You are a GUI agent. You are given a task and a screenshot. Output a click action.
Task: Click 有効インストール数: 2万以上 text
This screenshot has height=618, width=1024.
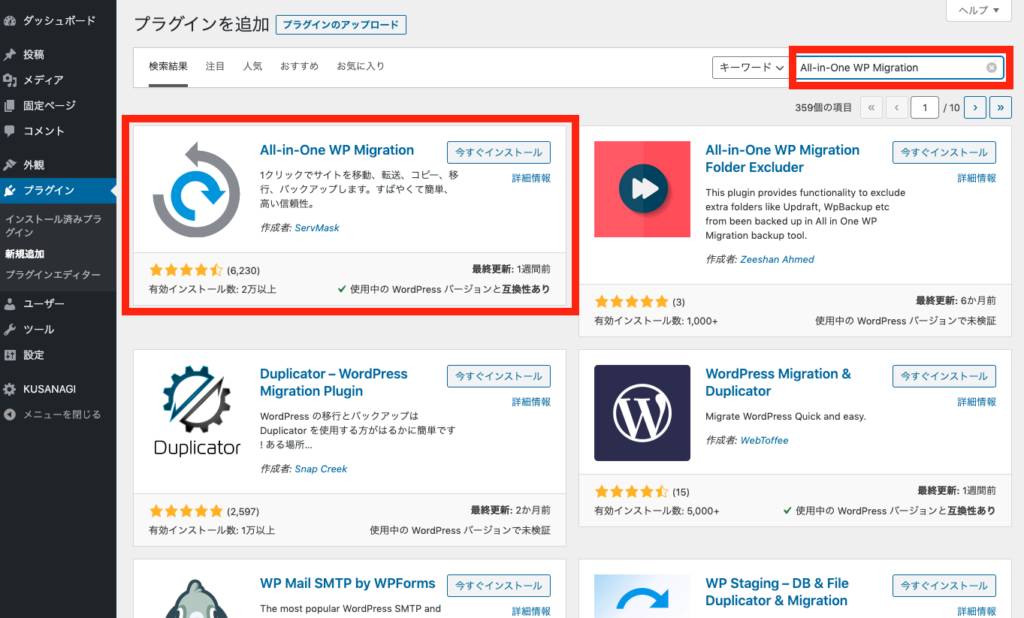pos(212,289)
